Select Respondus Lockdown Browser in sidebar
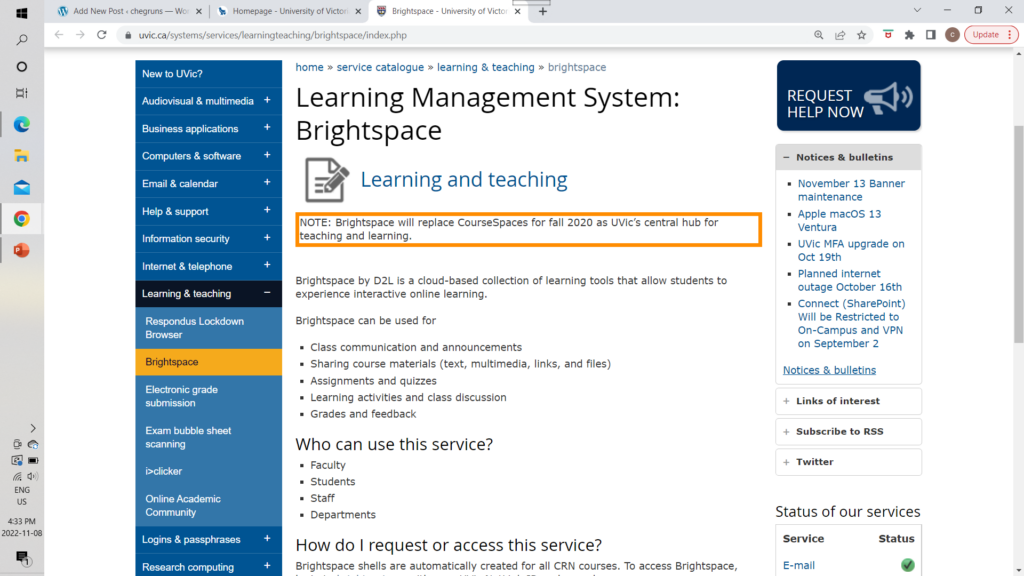Image resolution: width=1024 pixels, height=576 pixels. pos(194,328)
